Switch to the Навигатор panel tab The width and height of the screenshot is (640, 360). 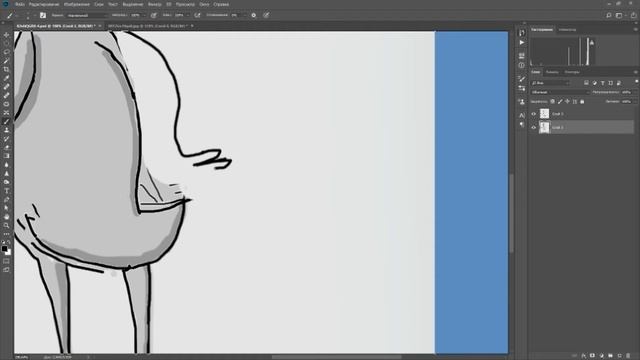[567, 29]
